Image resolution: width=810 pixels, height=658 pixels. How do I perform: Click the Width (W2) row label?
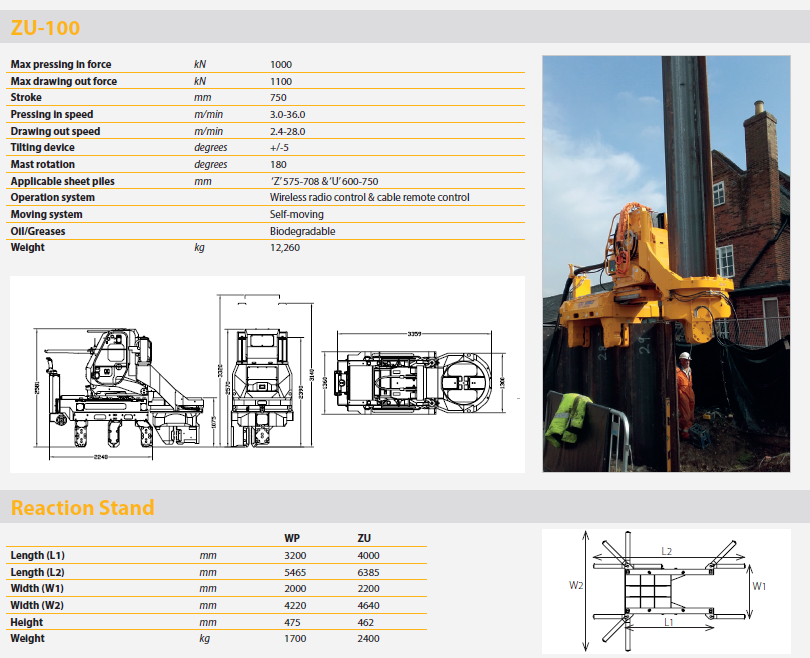click(x=37, y=605)
